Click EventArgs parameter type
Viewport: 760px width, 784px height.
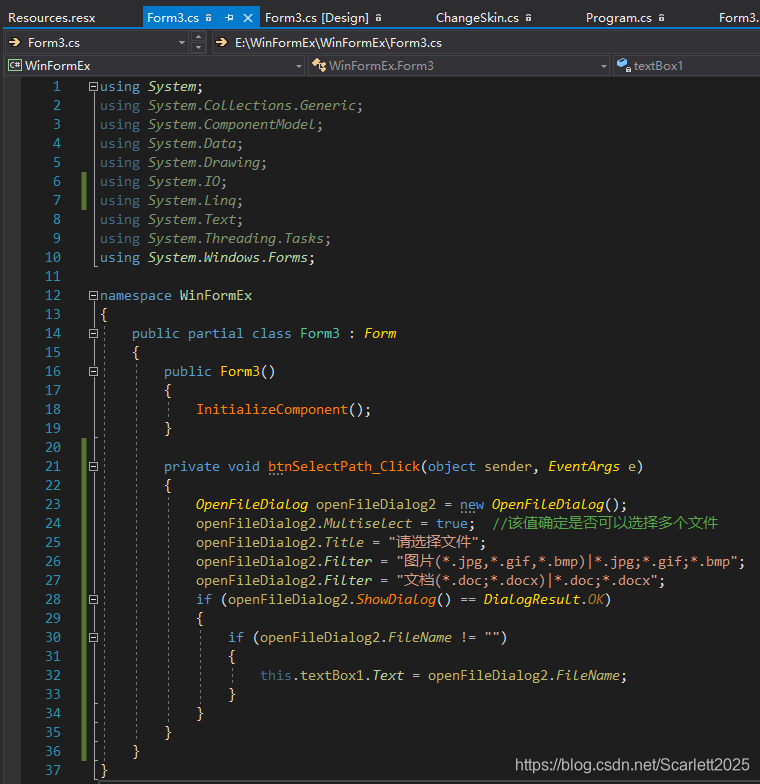coord(584,466)
